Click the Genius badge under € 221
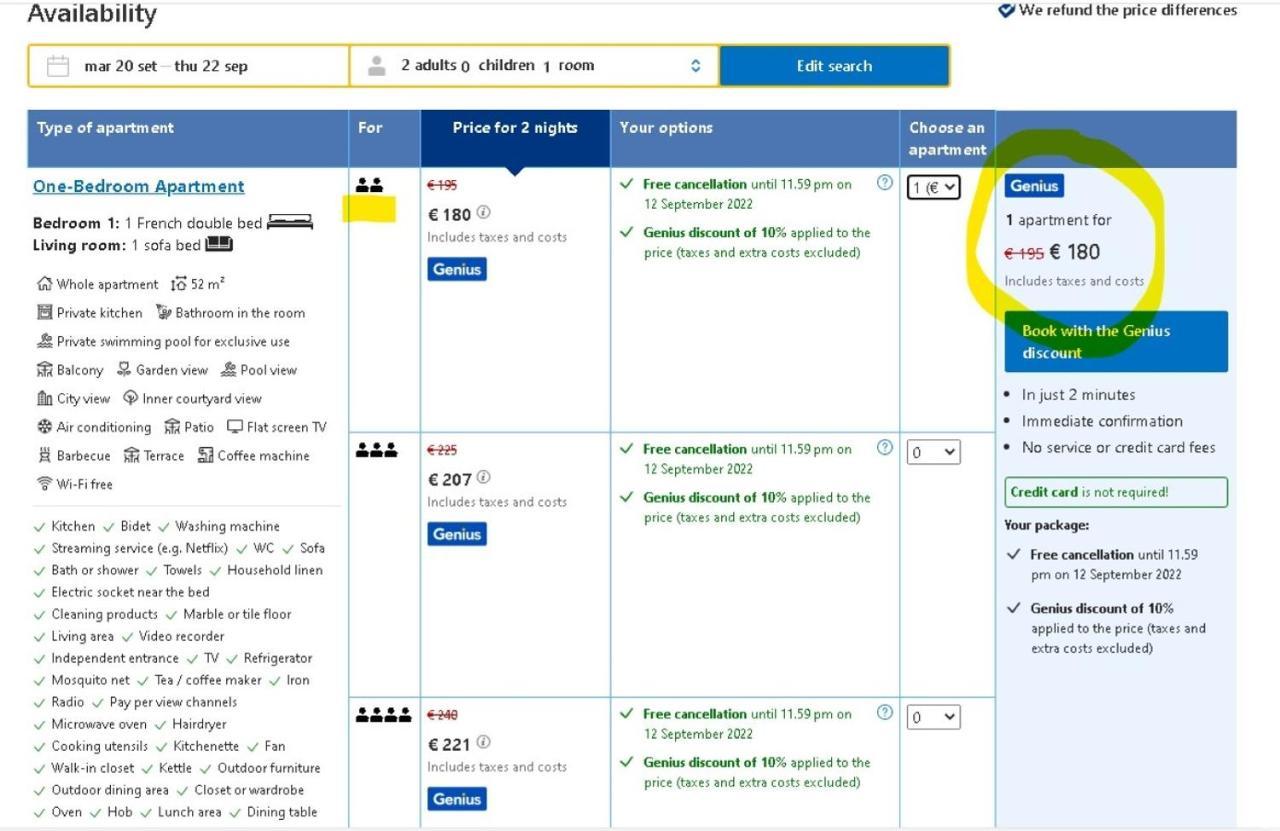The width and height of the screenshot is (1280, 831). point(457,799)
